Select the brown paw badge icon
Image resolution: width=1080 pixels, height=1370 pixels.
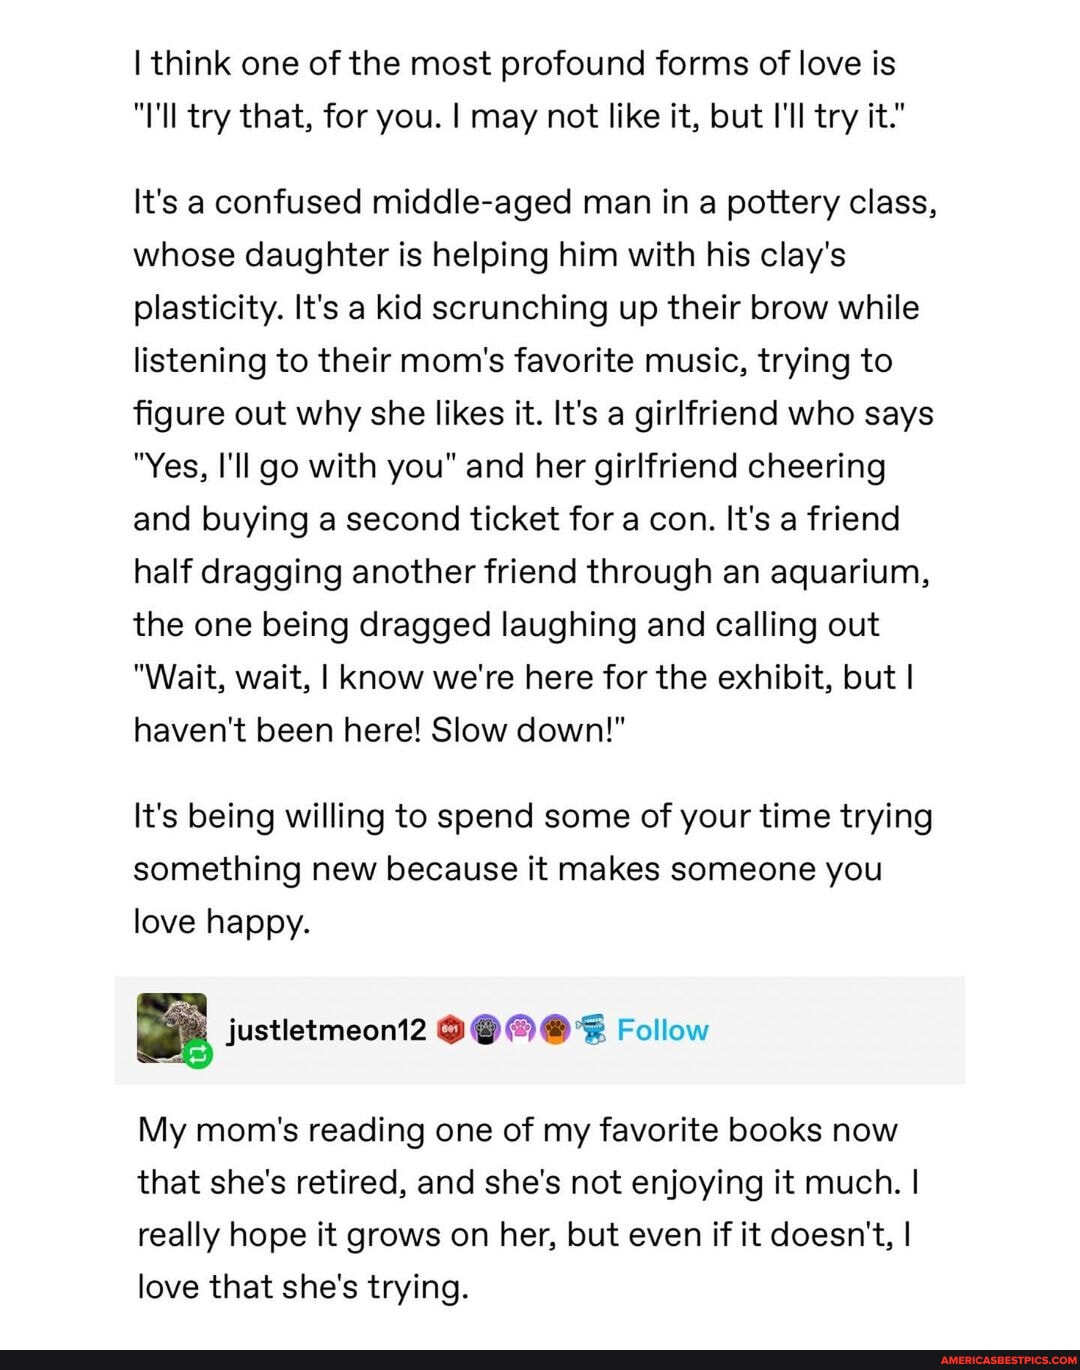tap(553, 1030)
